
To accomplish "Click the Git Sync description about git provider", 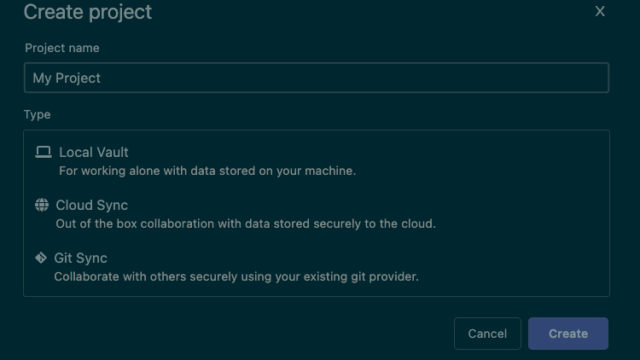I will [236, 277].
